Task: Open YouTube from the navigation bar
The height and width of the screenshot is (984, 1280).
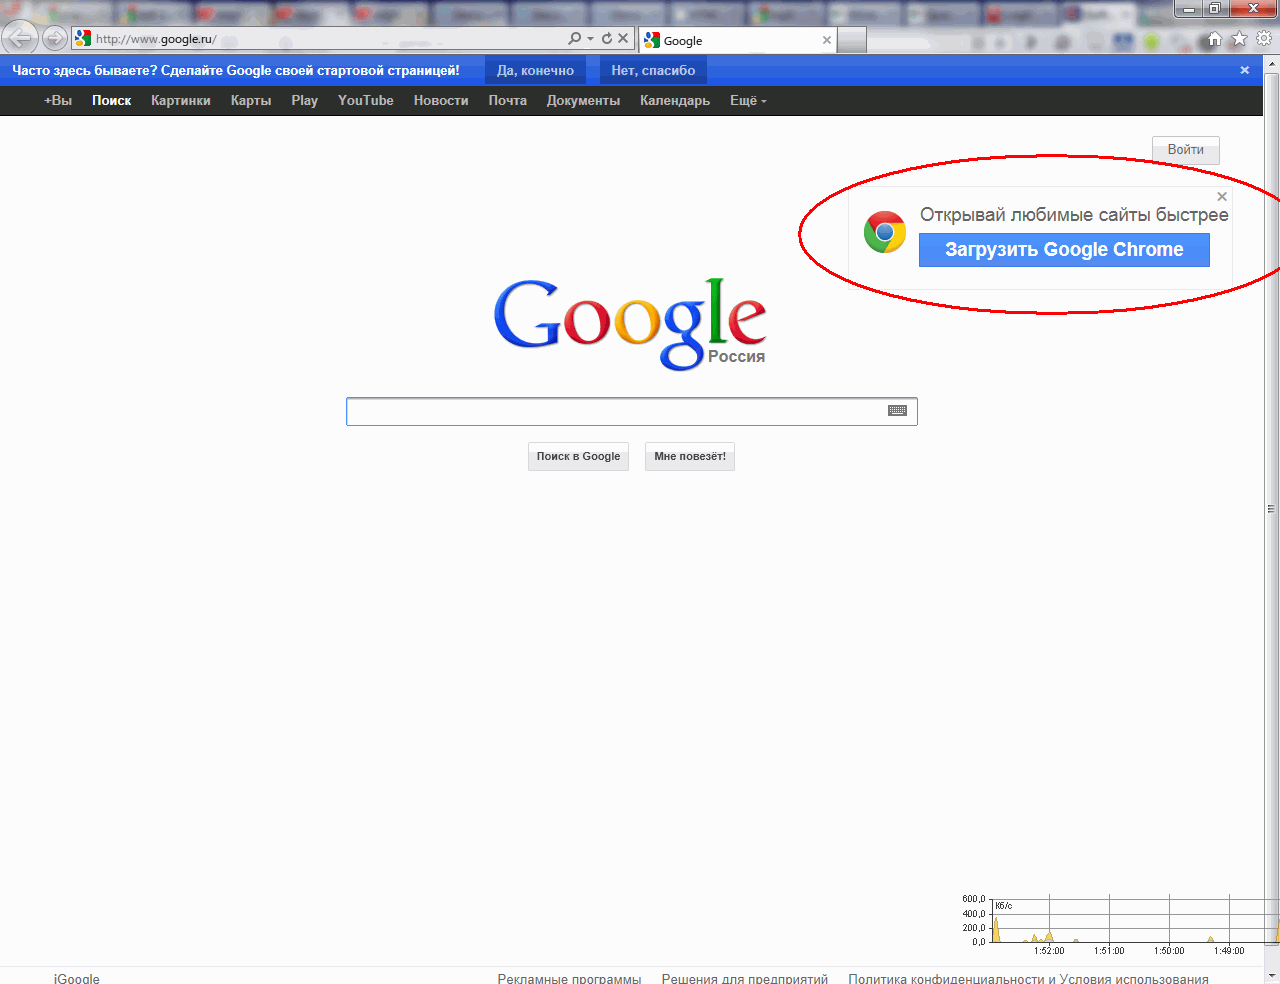Action: tap(366, 100)
